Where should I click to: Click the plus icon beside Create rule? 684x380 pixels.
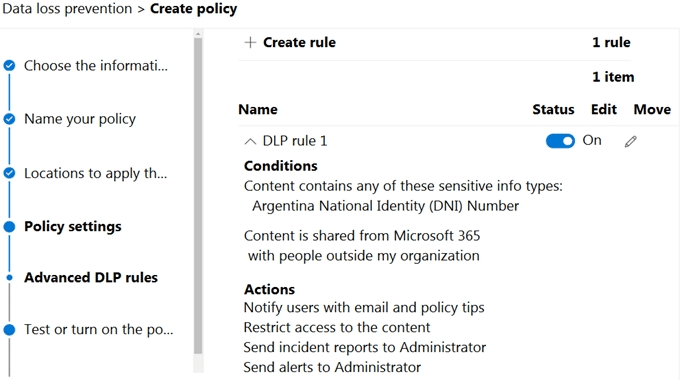pos(250,42)
